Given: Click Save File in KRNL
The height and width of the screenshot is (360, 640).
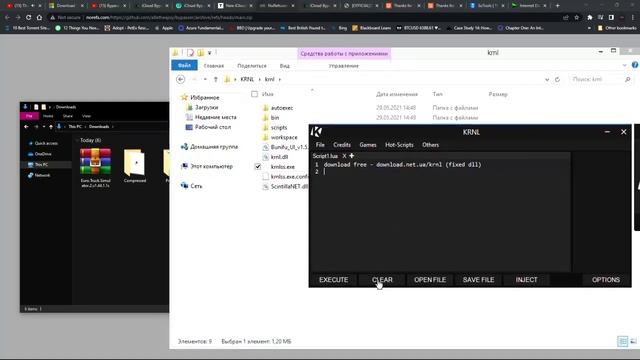Looking at the screenshot, I should pos(478,280).
